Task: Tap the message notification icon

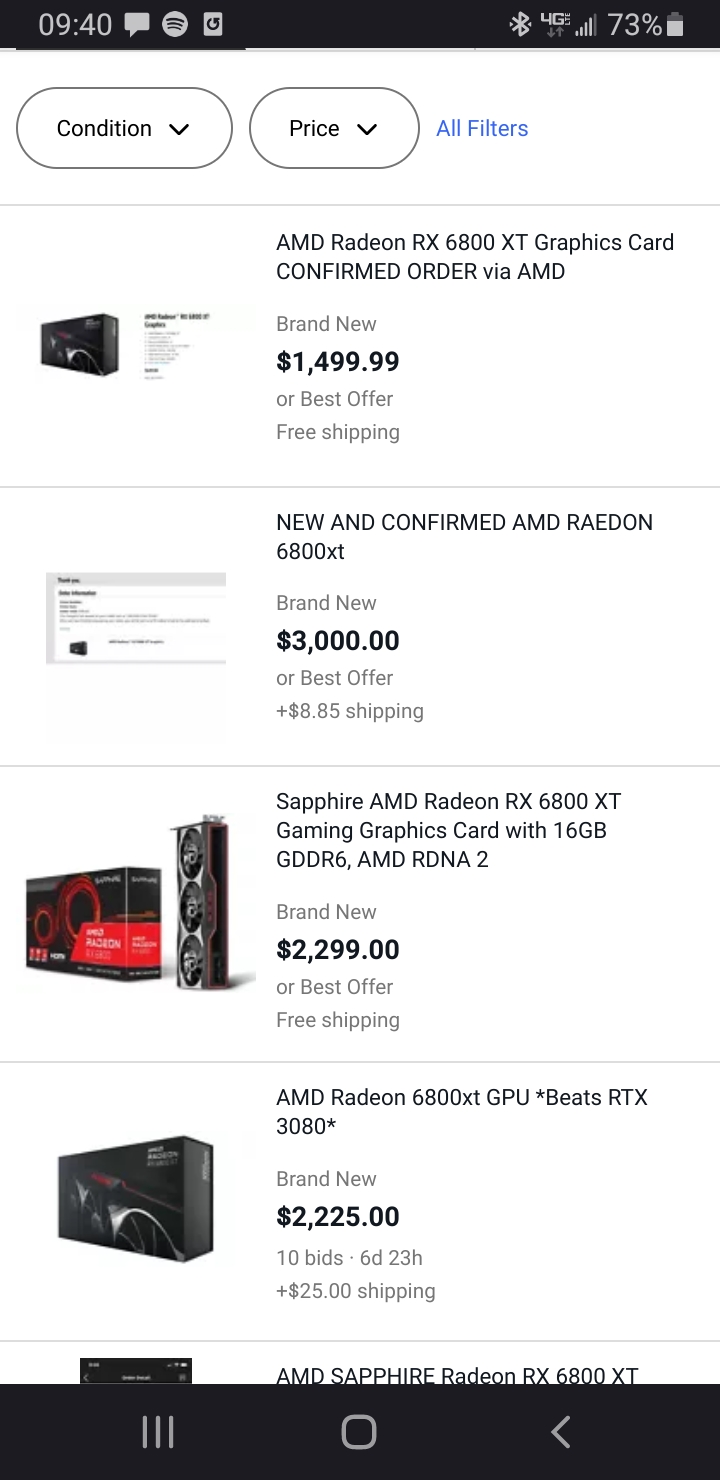Action: [137, 25]
